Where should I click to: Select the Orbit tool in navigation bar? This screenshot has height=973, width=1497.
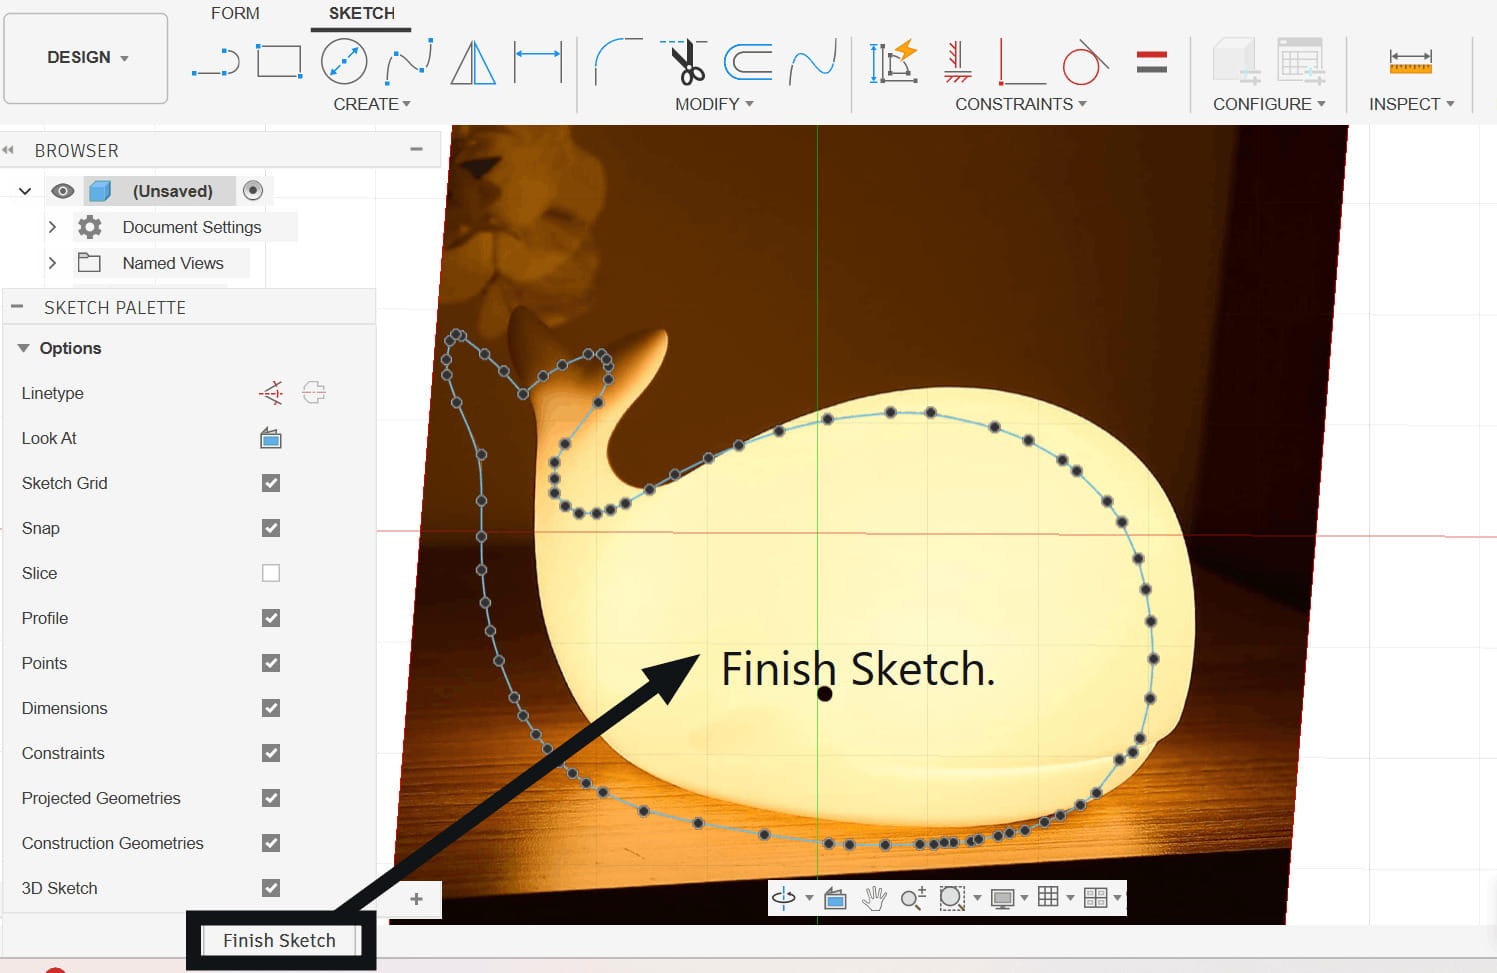click(784, 898)
